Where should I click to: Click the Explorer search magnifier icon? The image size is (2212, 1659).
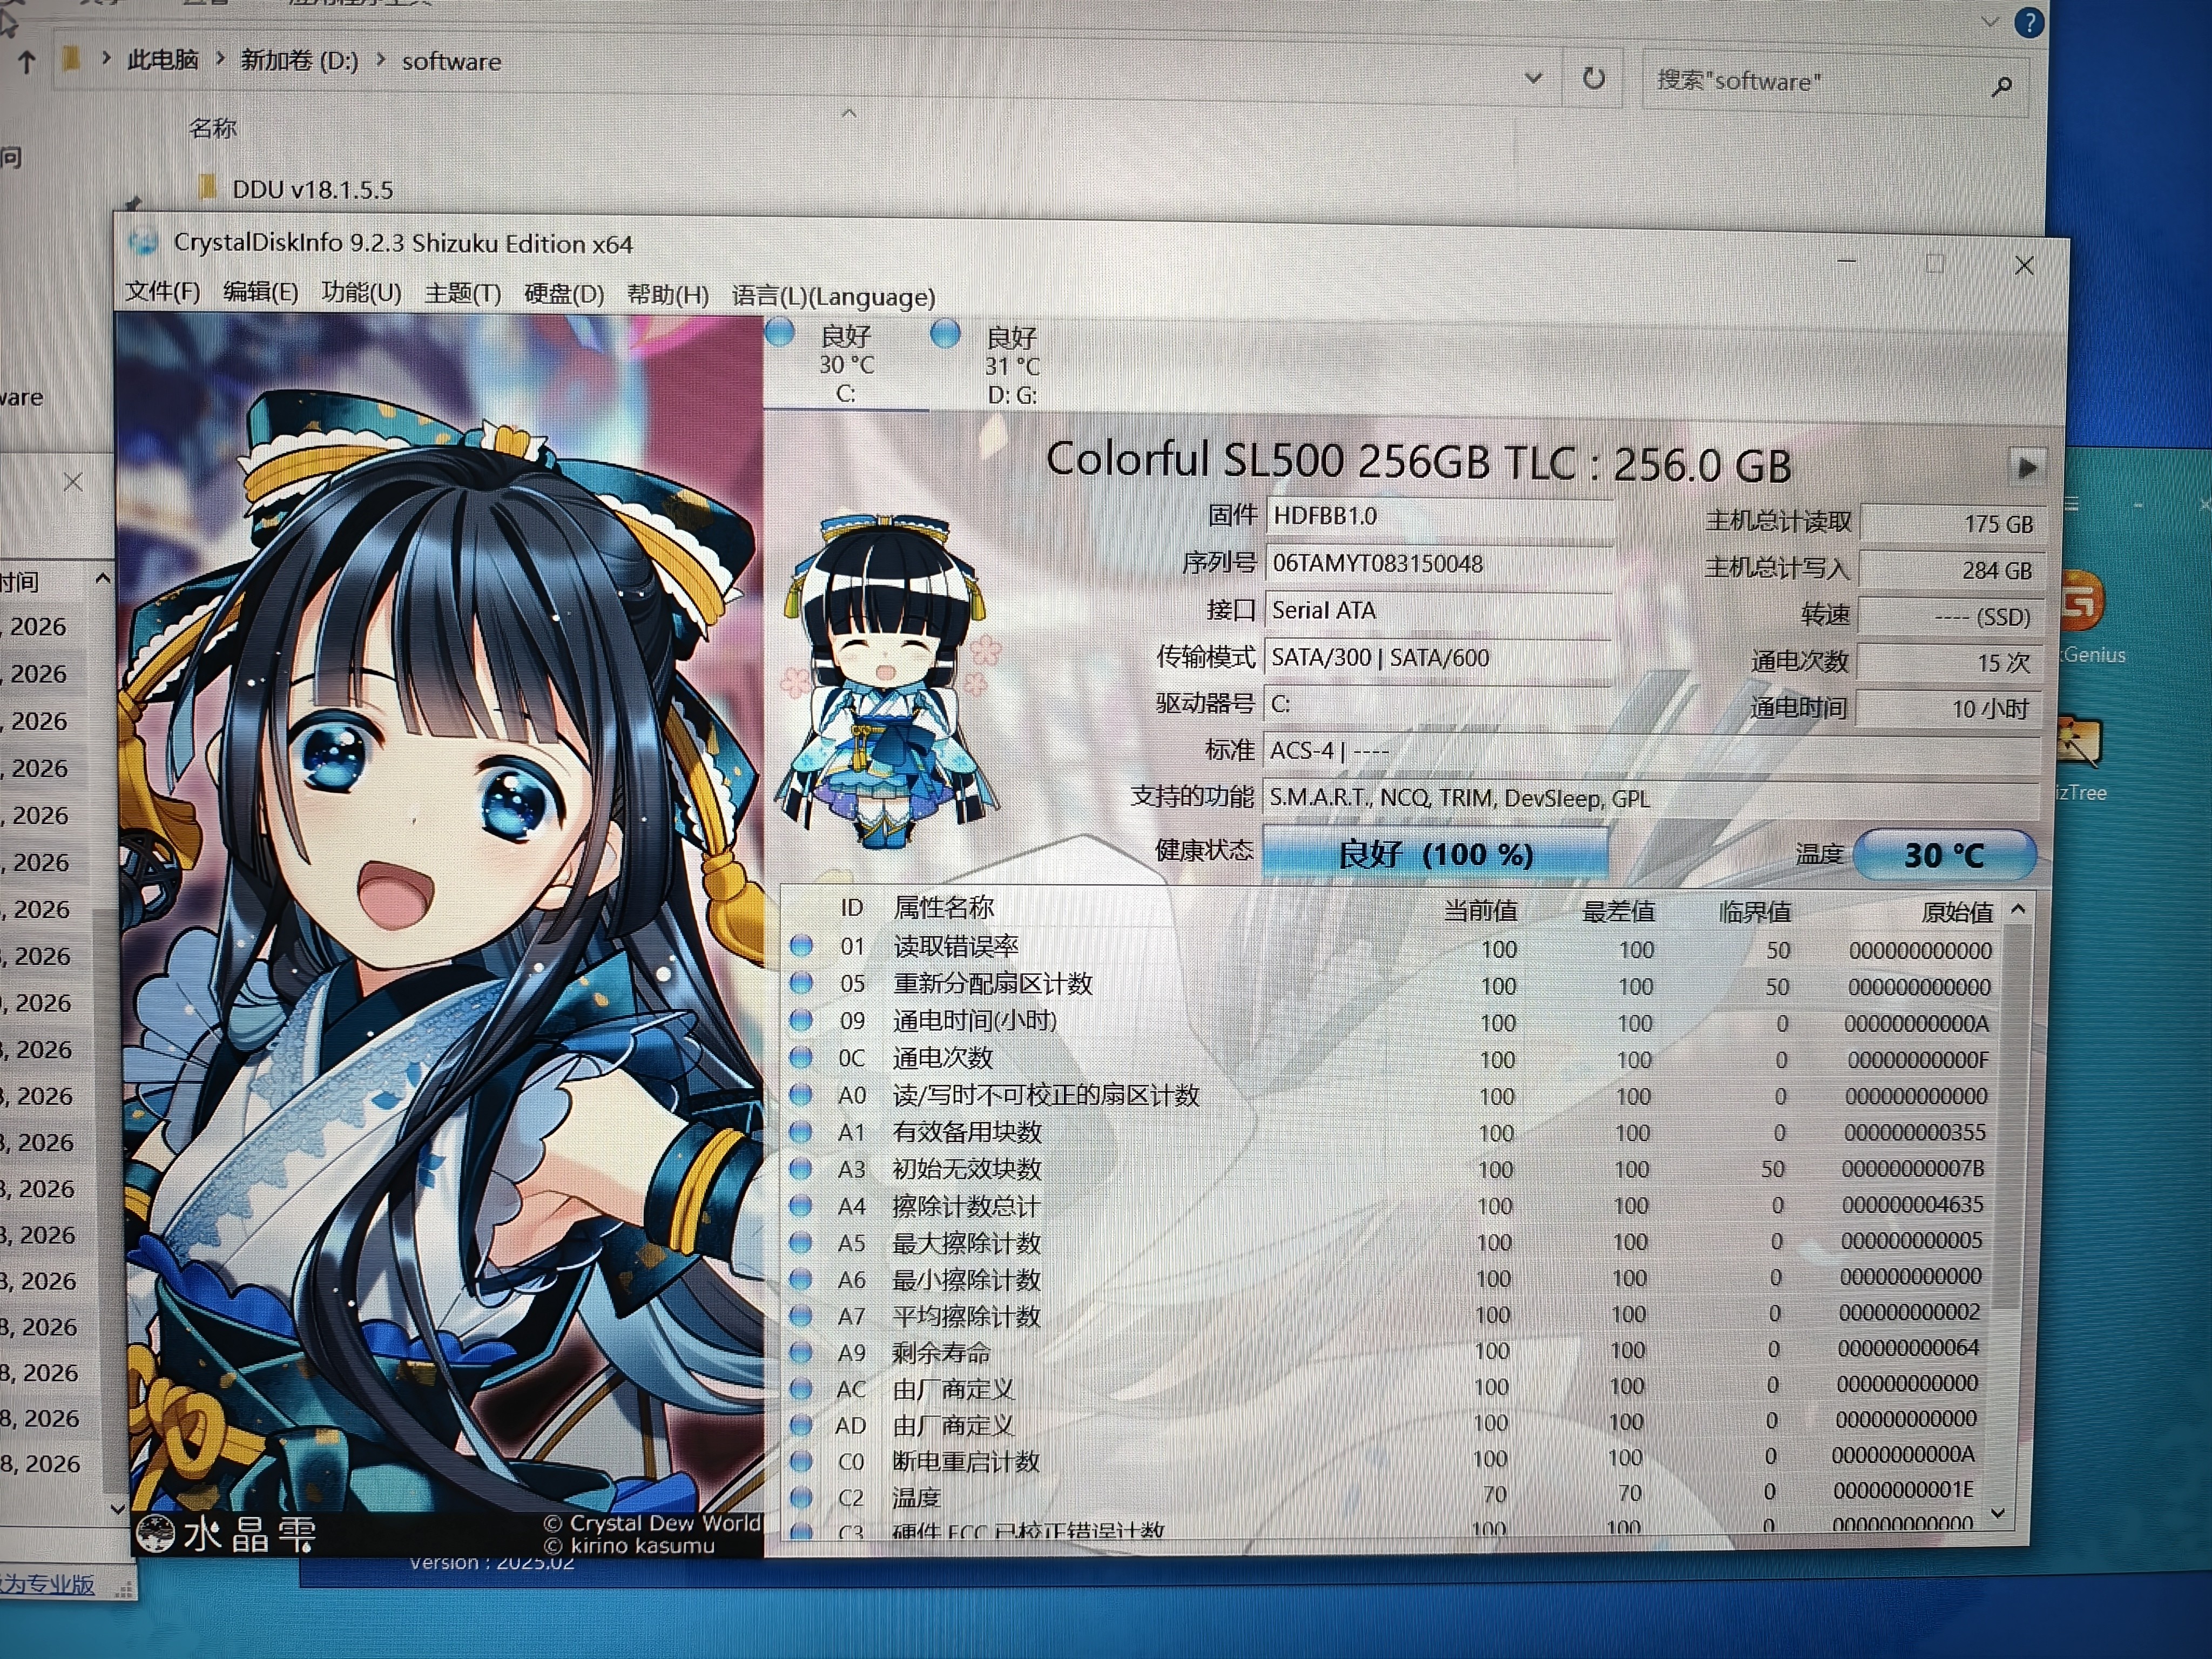click(2001, 87)
